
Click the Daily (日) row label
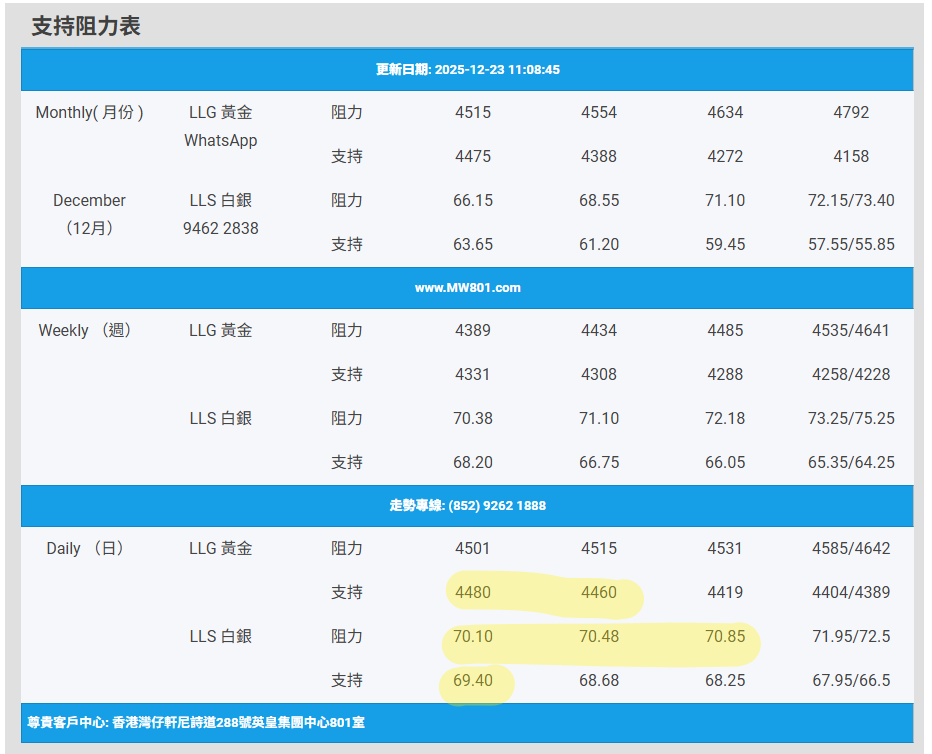(85, 549)
